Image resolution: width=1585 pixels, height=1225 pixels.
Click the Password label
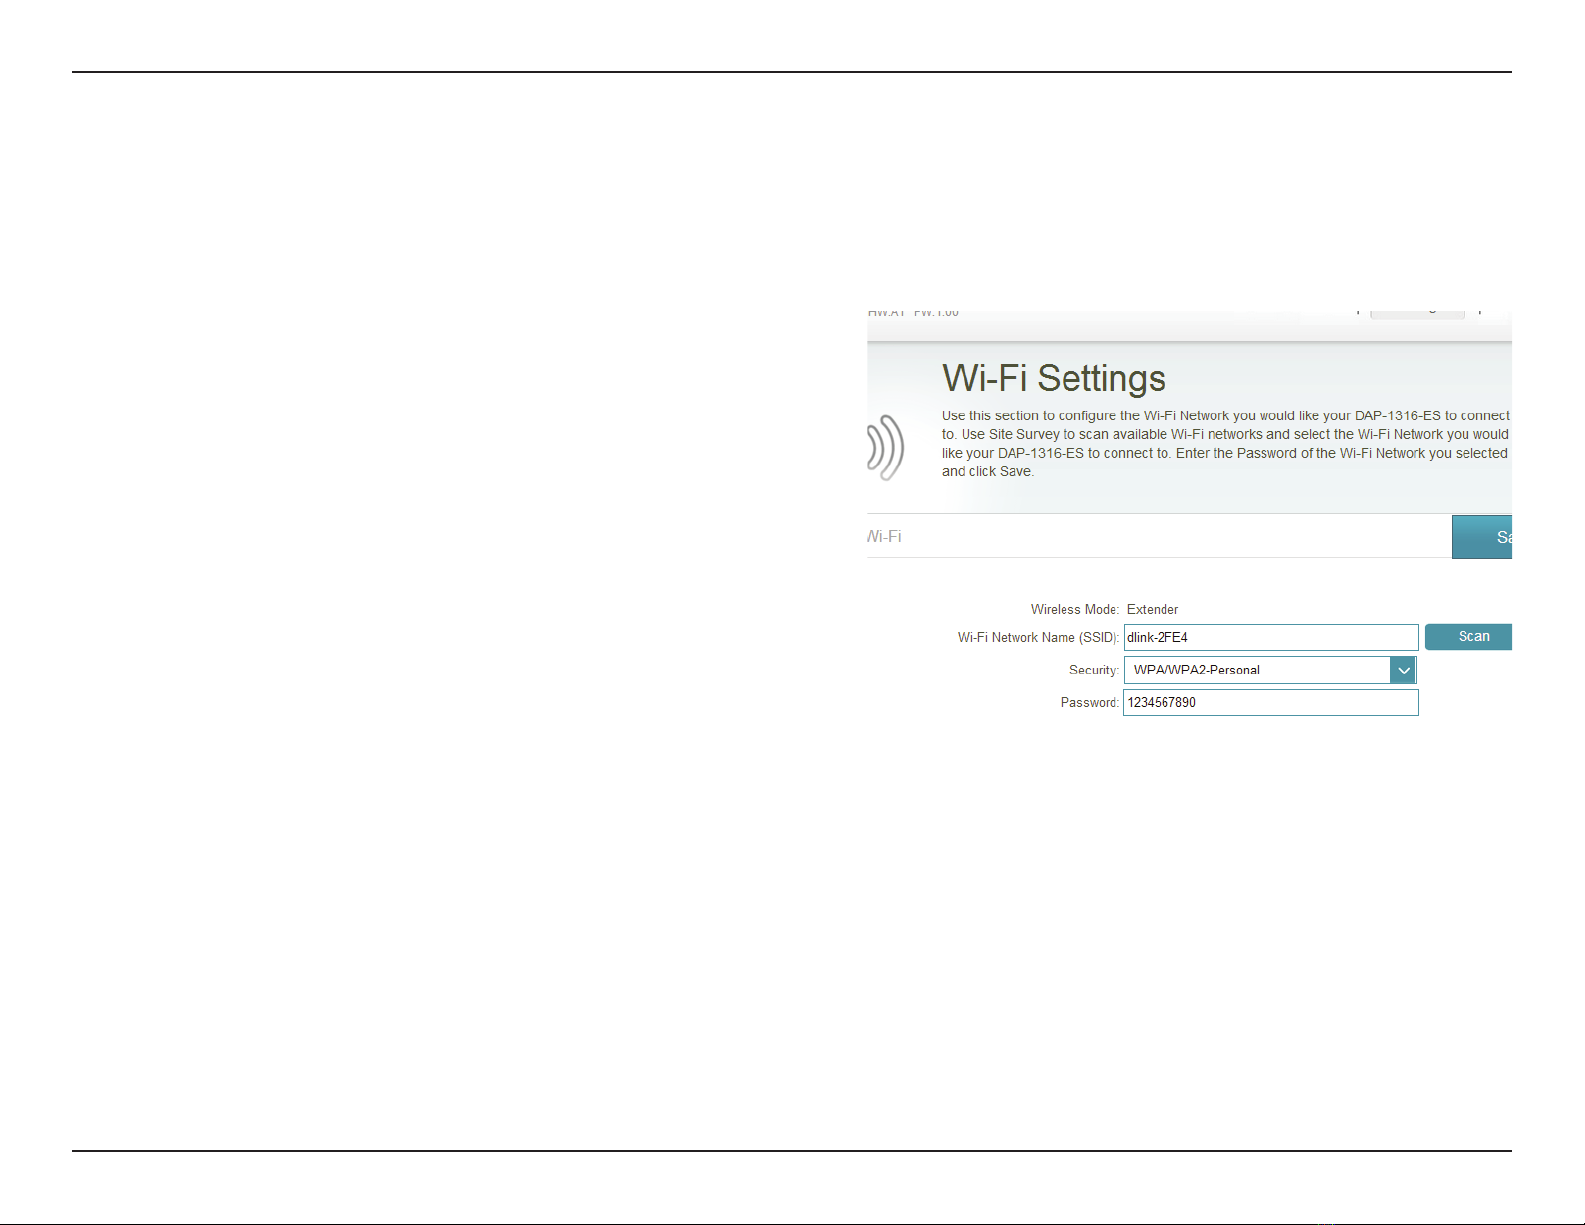[1090, 703]
